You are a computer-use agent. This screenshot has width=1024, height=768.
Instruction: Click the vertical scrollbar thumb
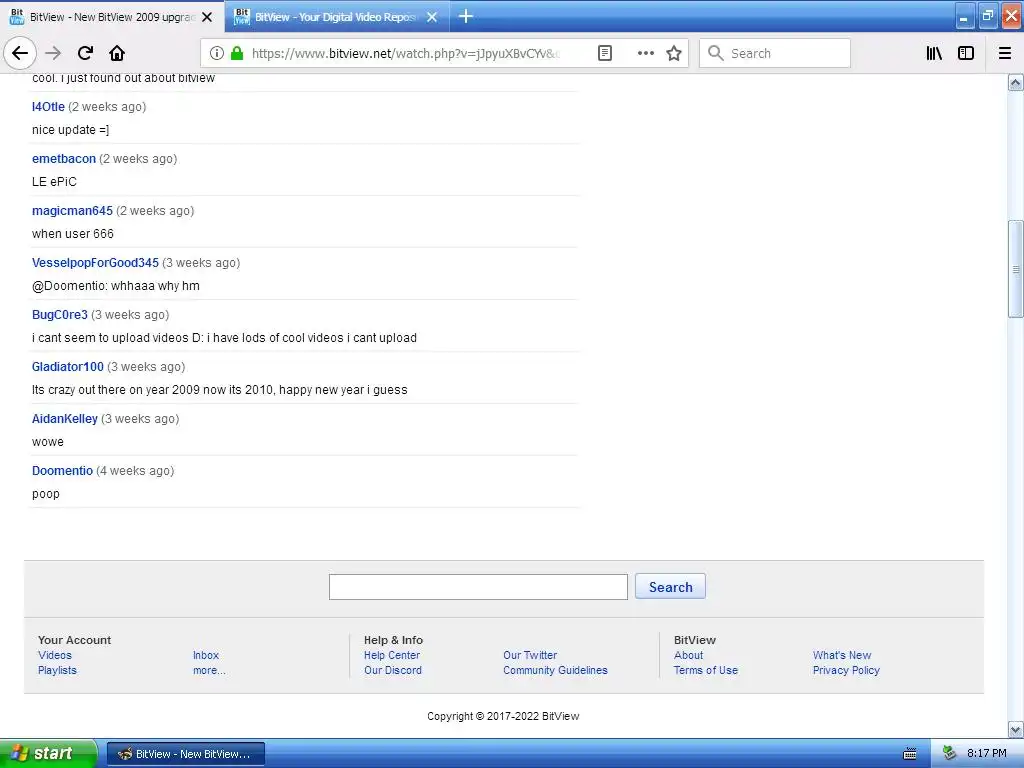coord(1016,269)
